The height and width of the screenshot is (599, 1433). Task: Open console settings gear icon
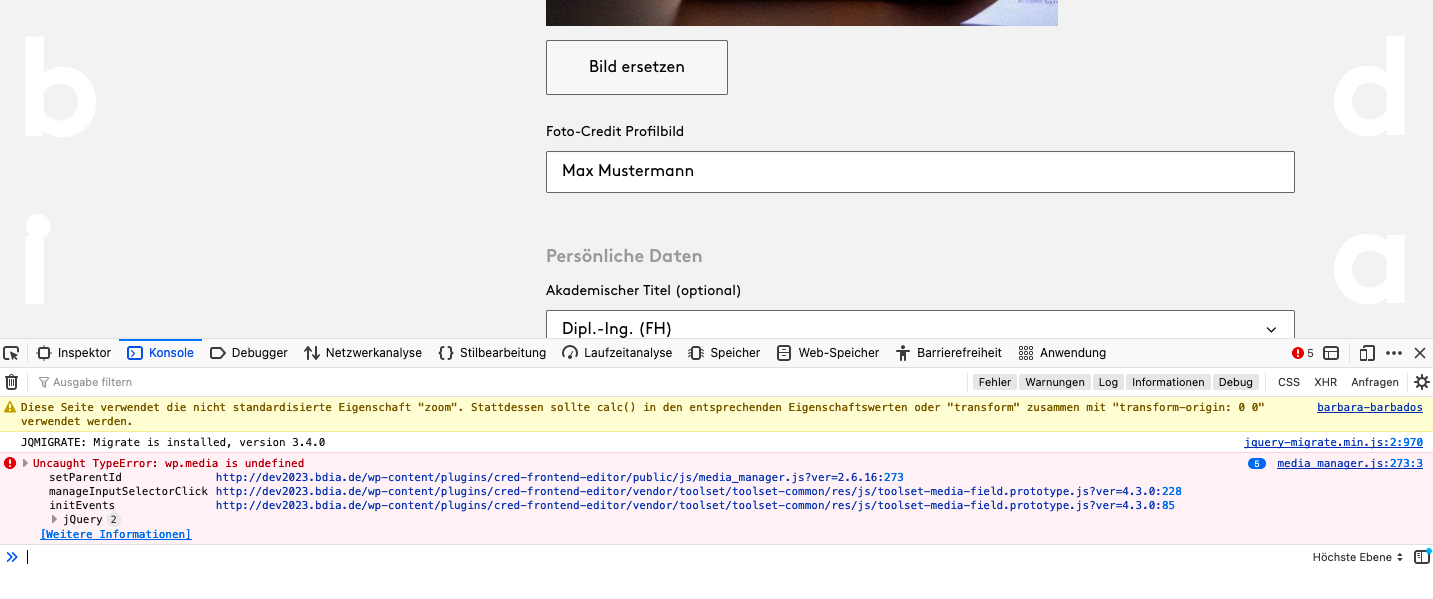point(1421,382)
